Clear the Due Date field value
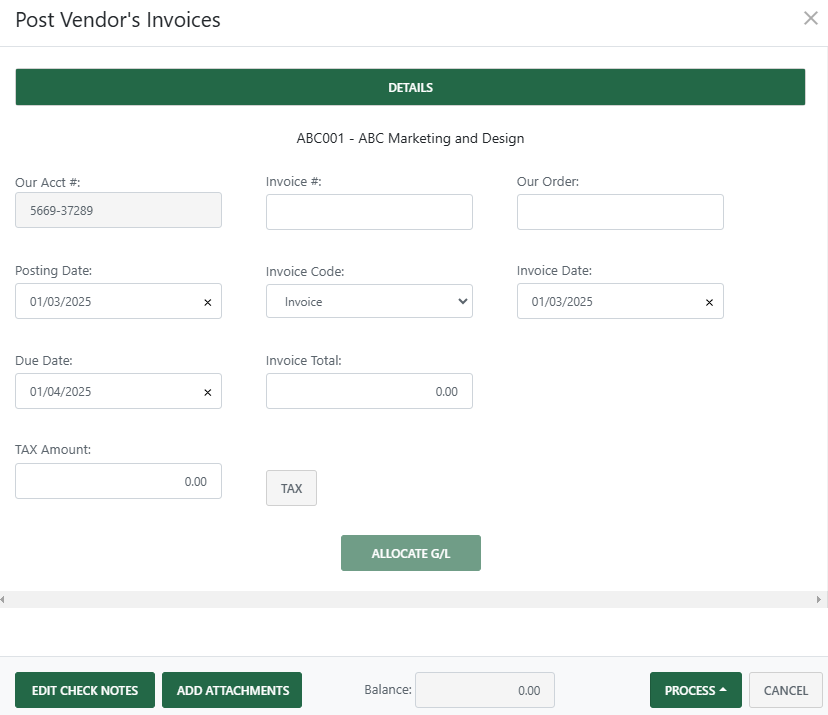 click(x=207, y=391)
